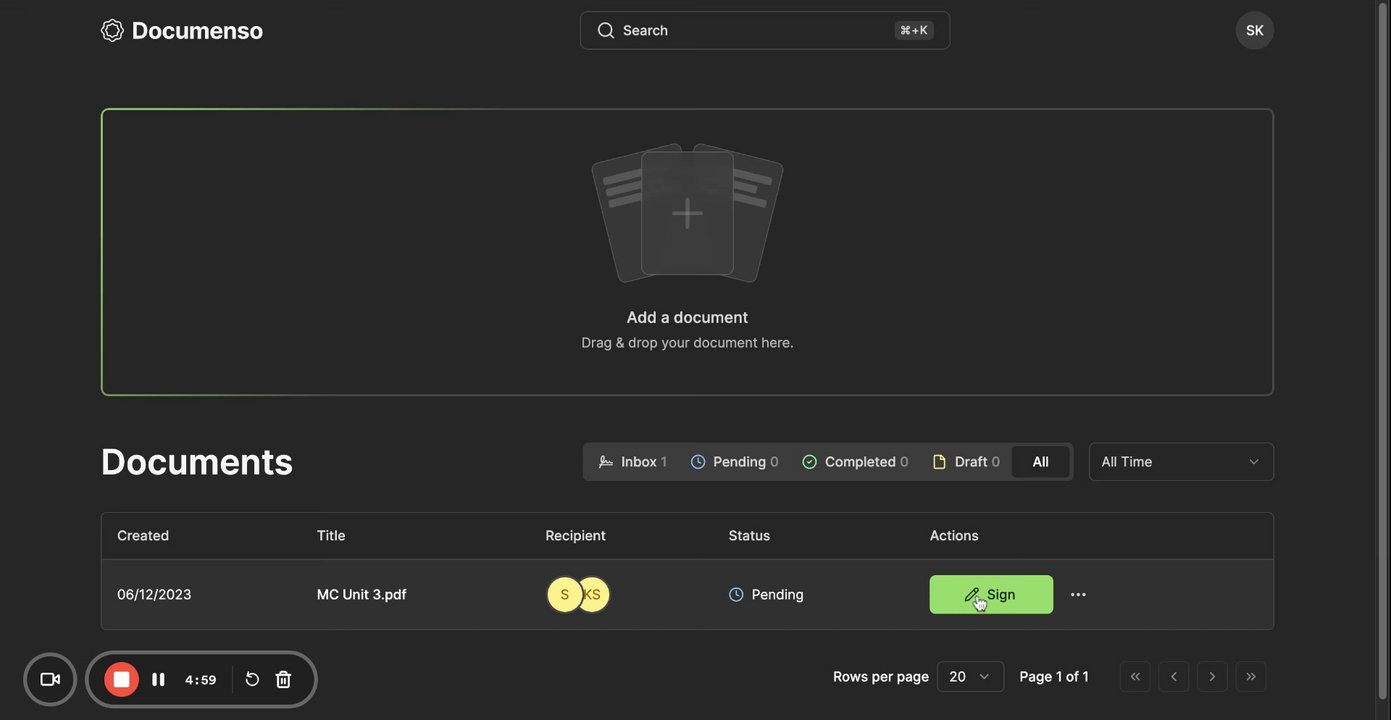Open the SK user avatar menu
The width and height of the screenshot is (1391, 720).
point(1254,30)
